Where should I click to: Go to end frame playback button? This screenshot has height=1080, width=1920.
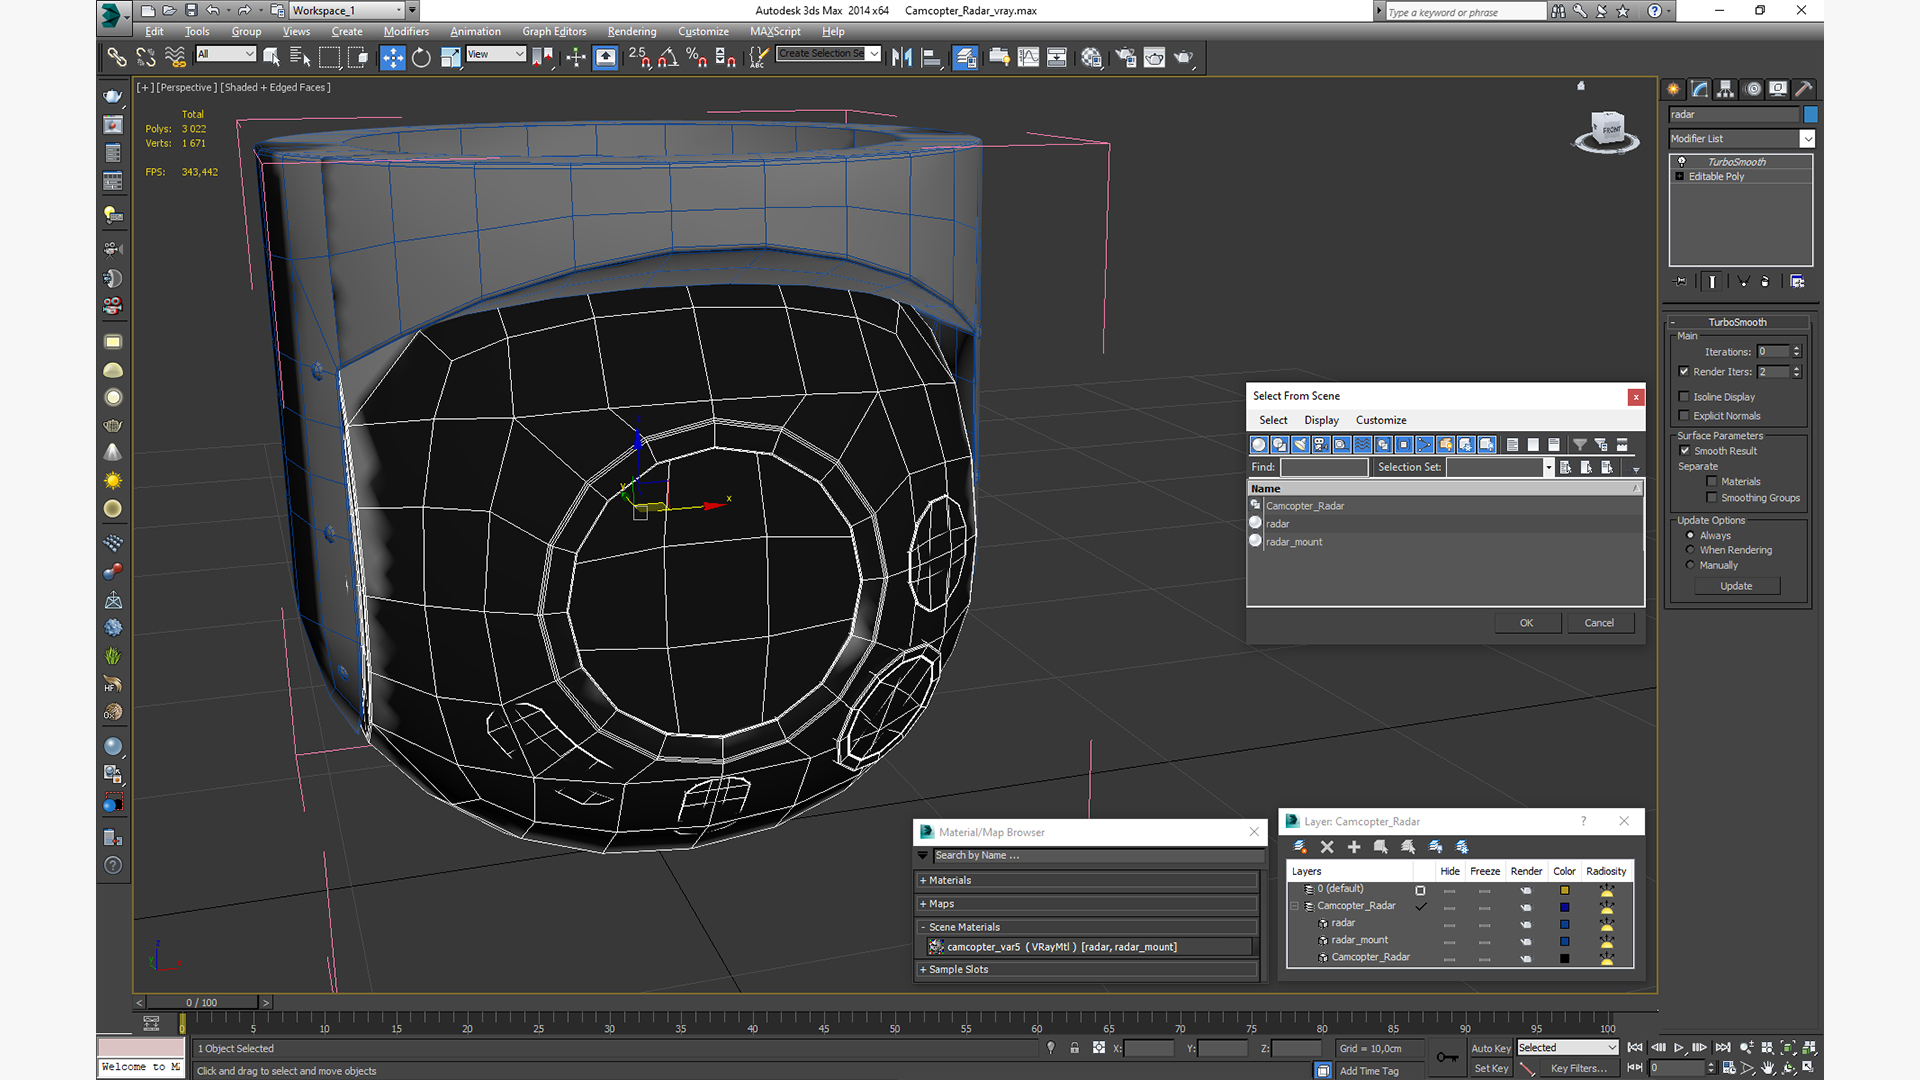coord(1722,1048)
